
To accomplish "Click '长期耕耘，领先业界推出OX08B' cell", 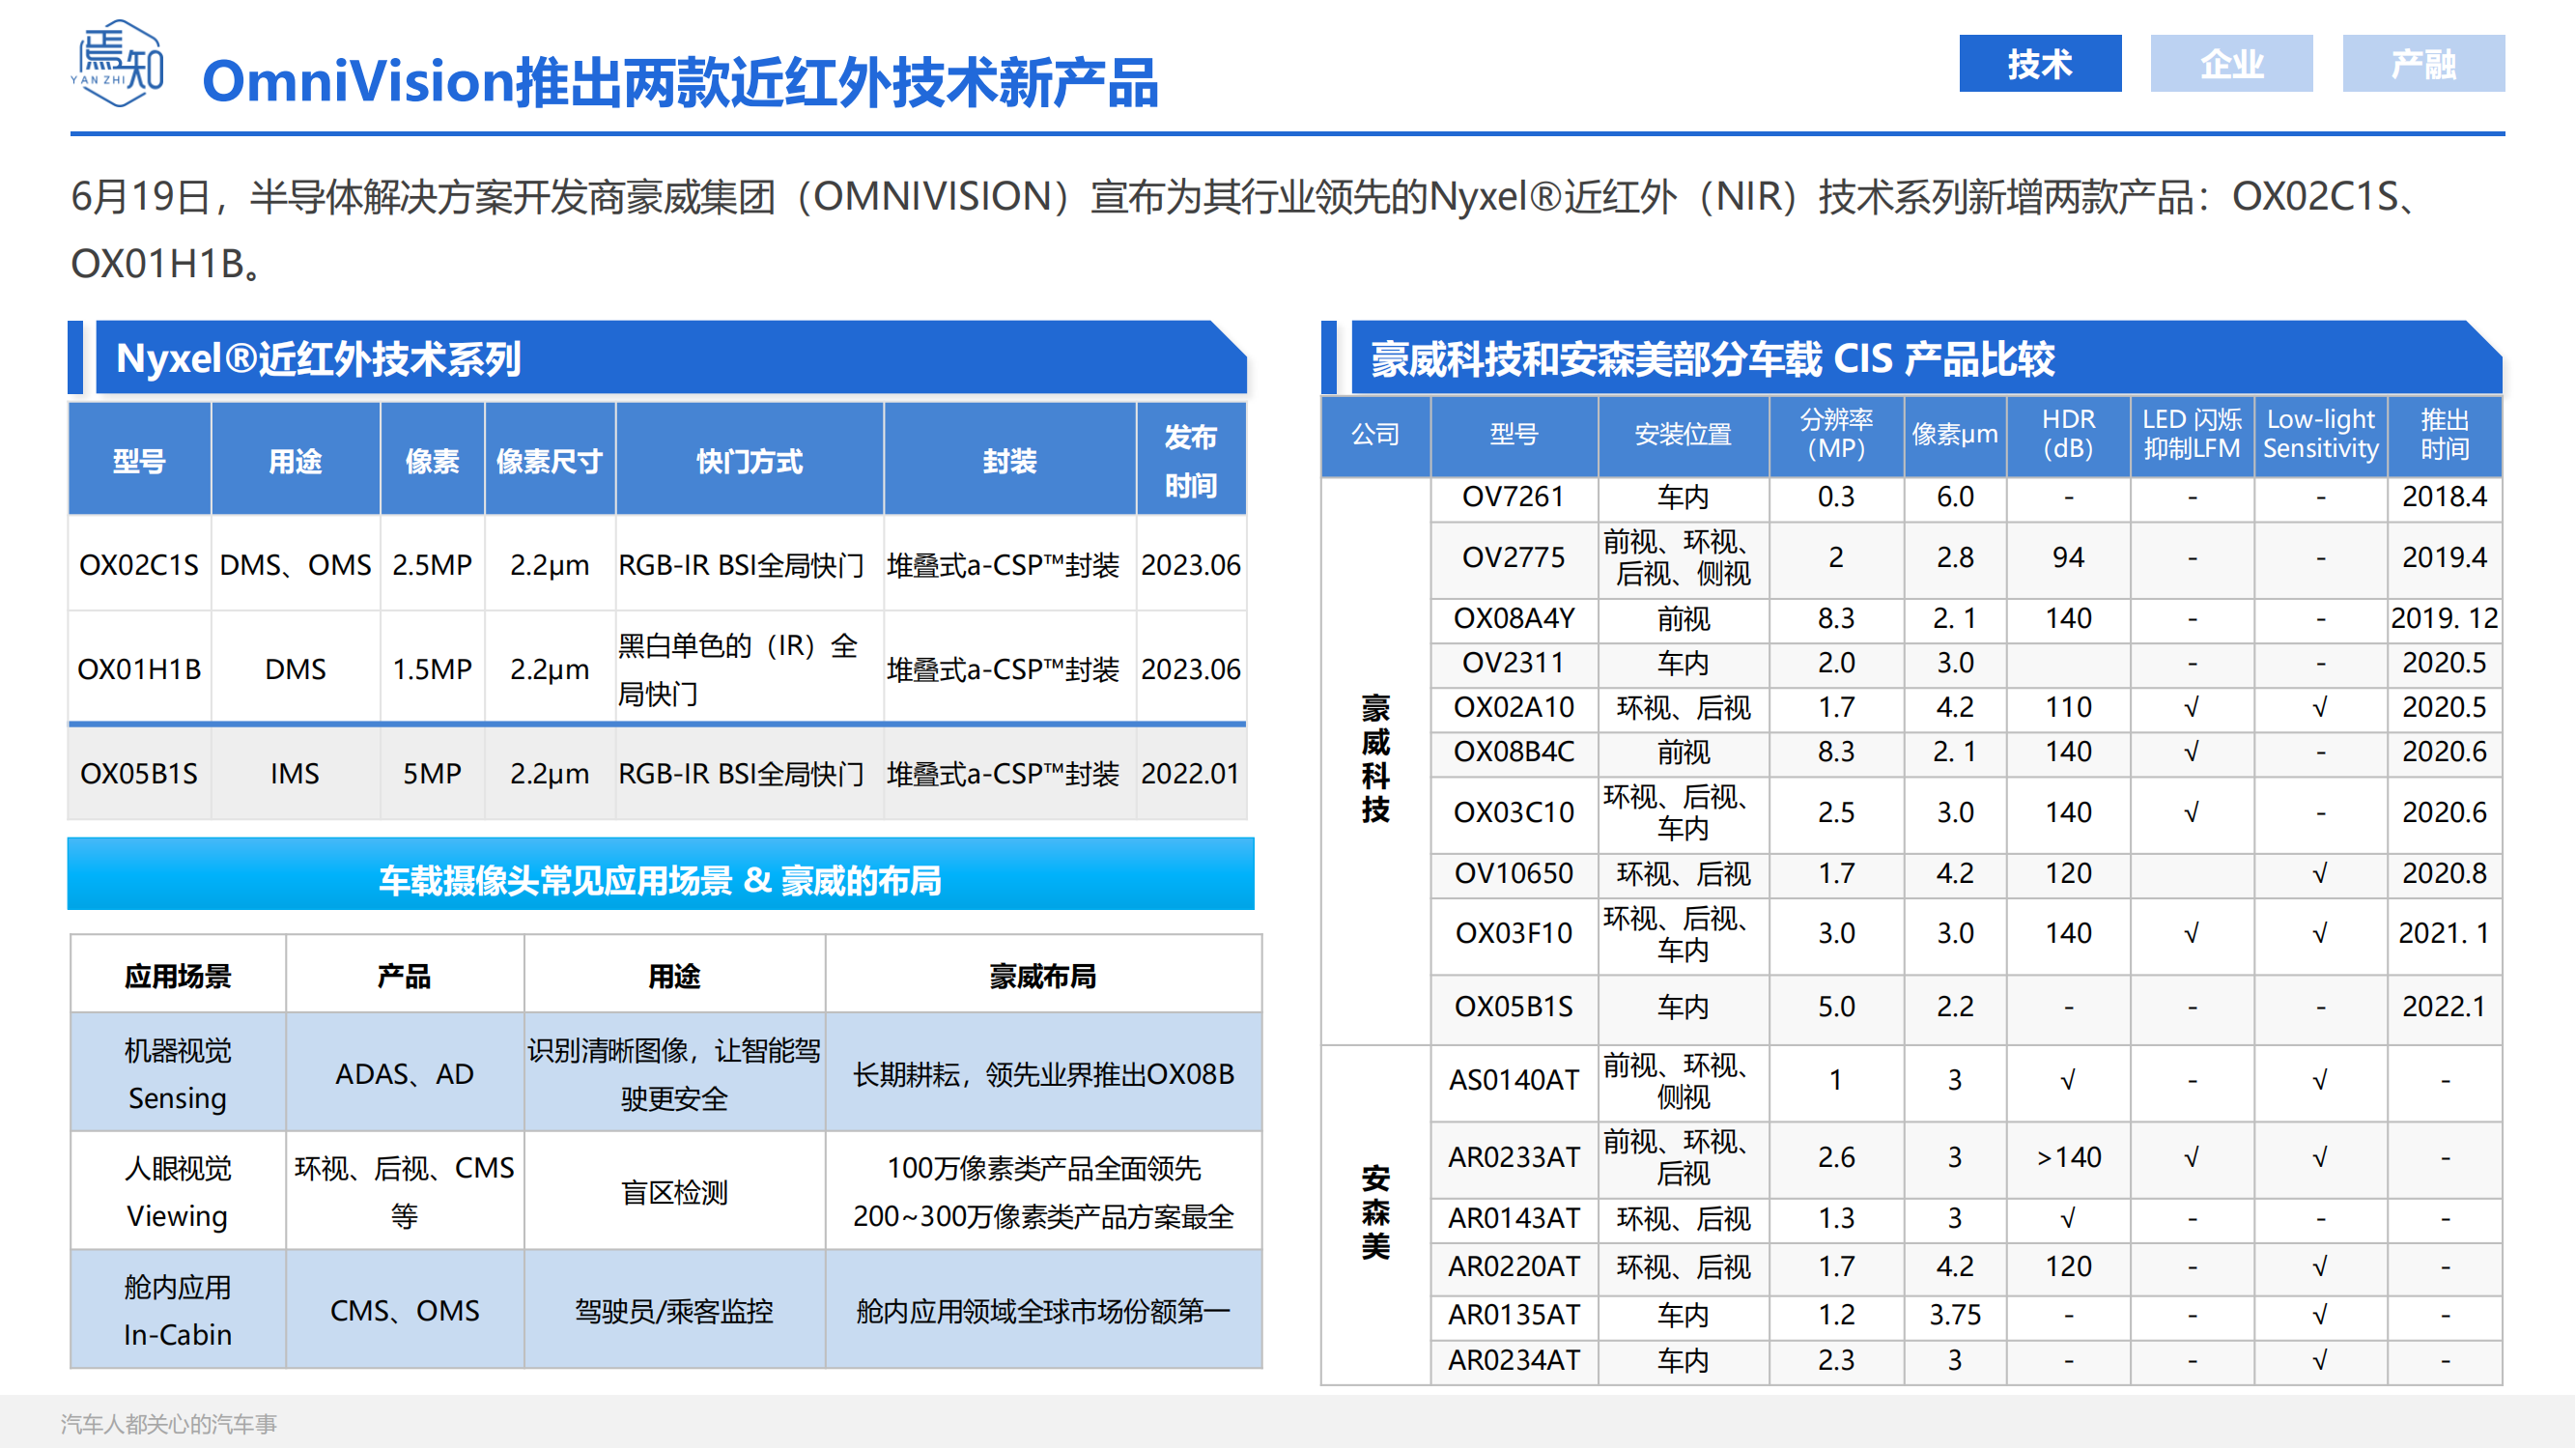I will pos(1043,1074).
